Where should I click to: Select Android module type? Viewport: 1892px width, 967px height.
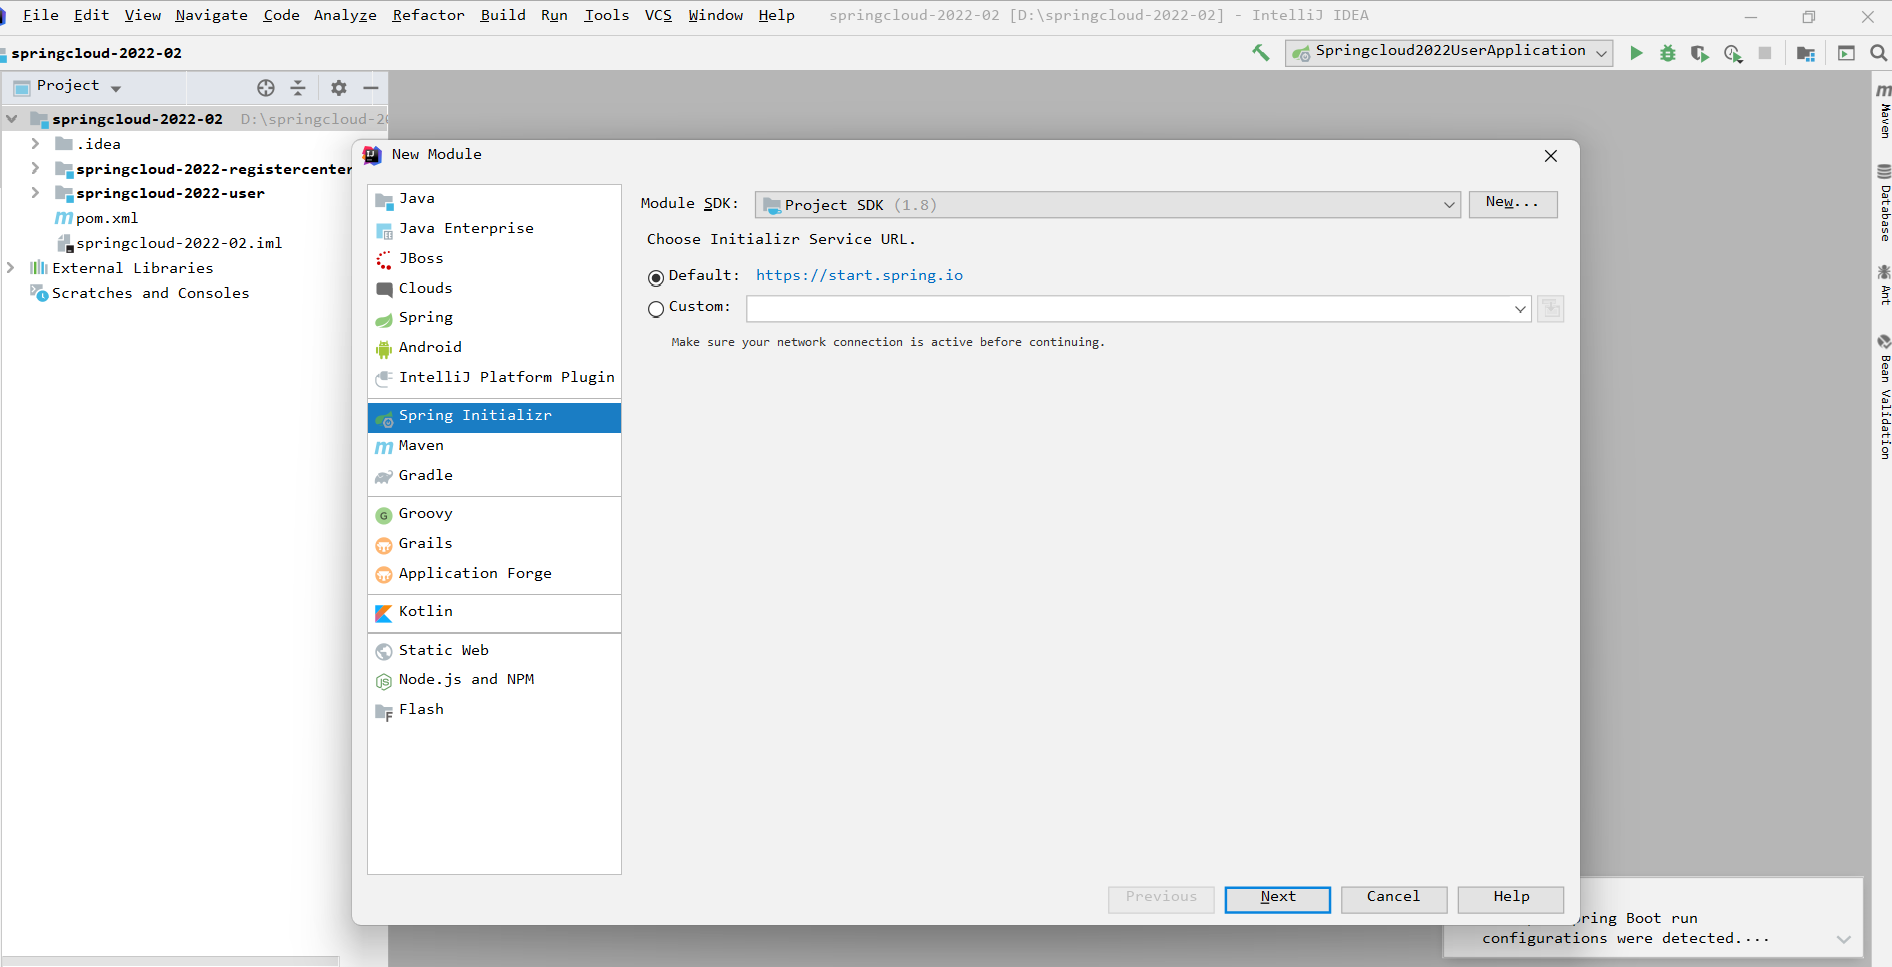pyautogui.click(x=494, y=348)
